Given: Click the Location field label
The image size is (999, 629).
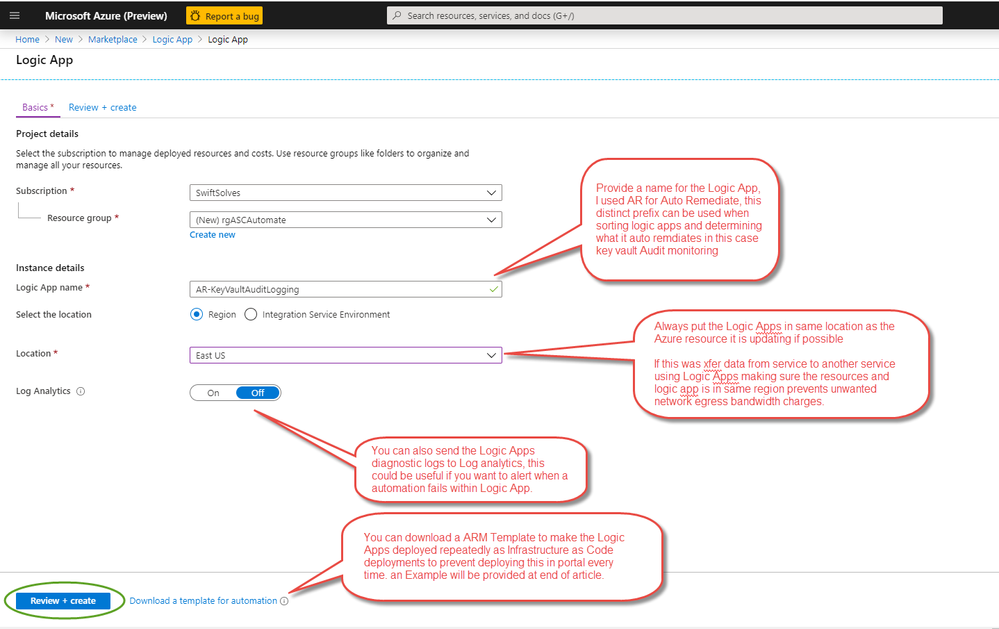Looking at the screenshot, I should point(33,353).
